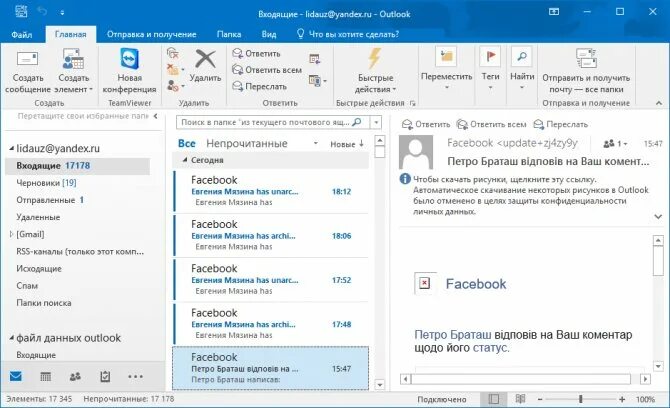Toggle ribbon display options button
Screen dimensions: 670x408
pos(554,12)
